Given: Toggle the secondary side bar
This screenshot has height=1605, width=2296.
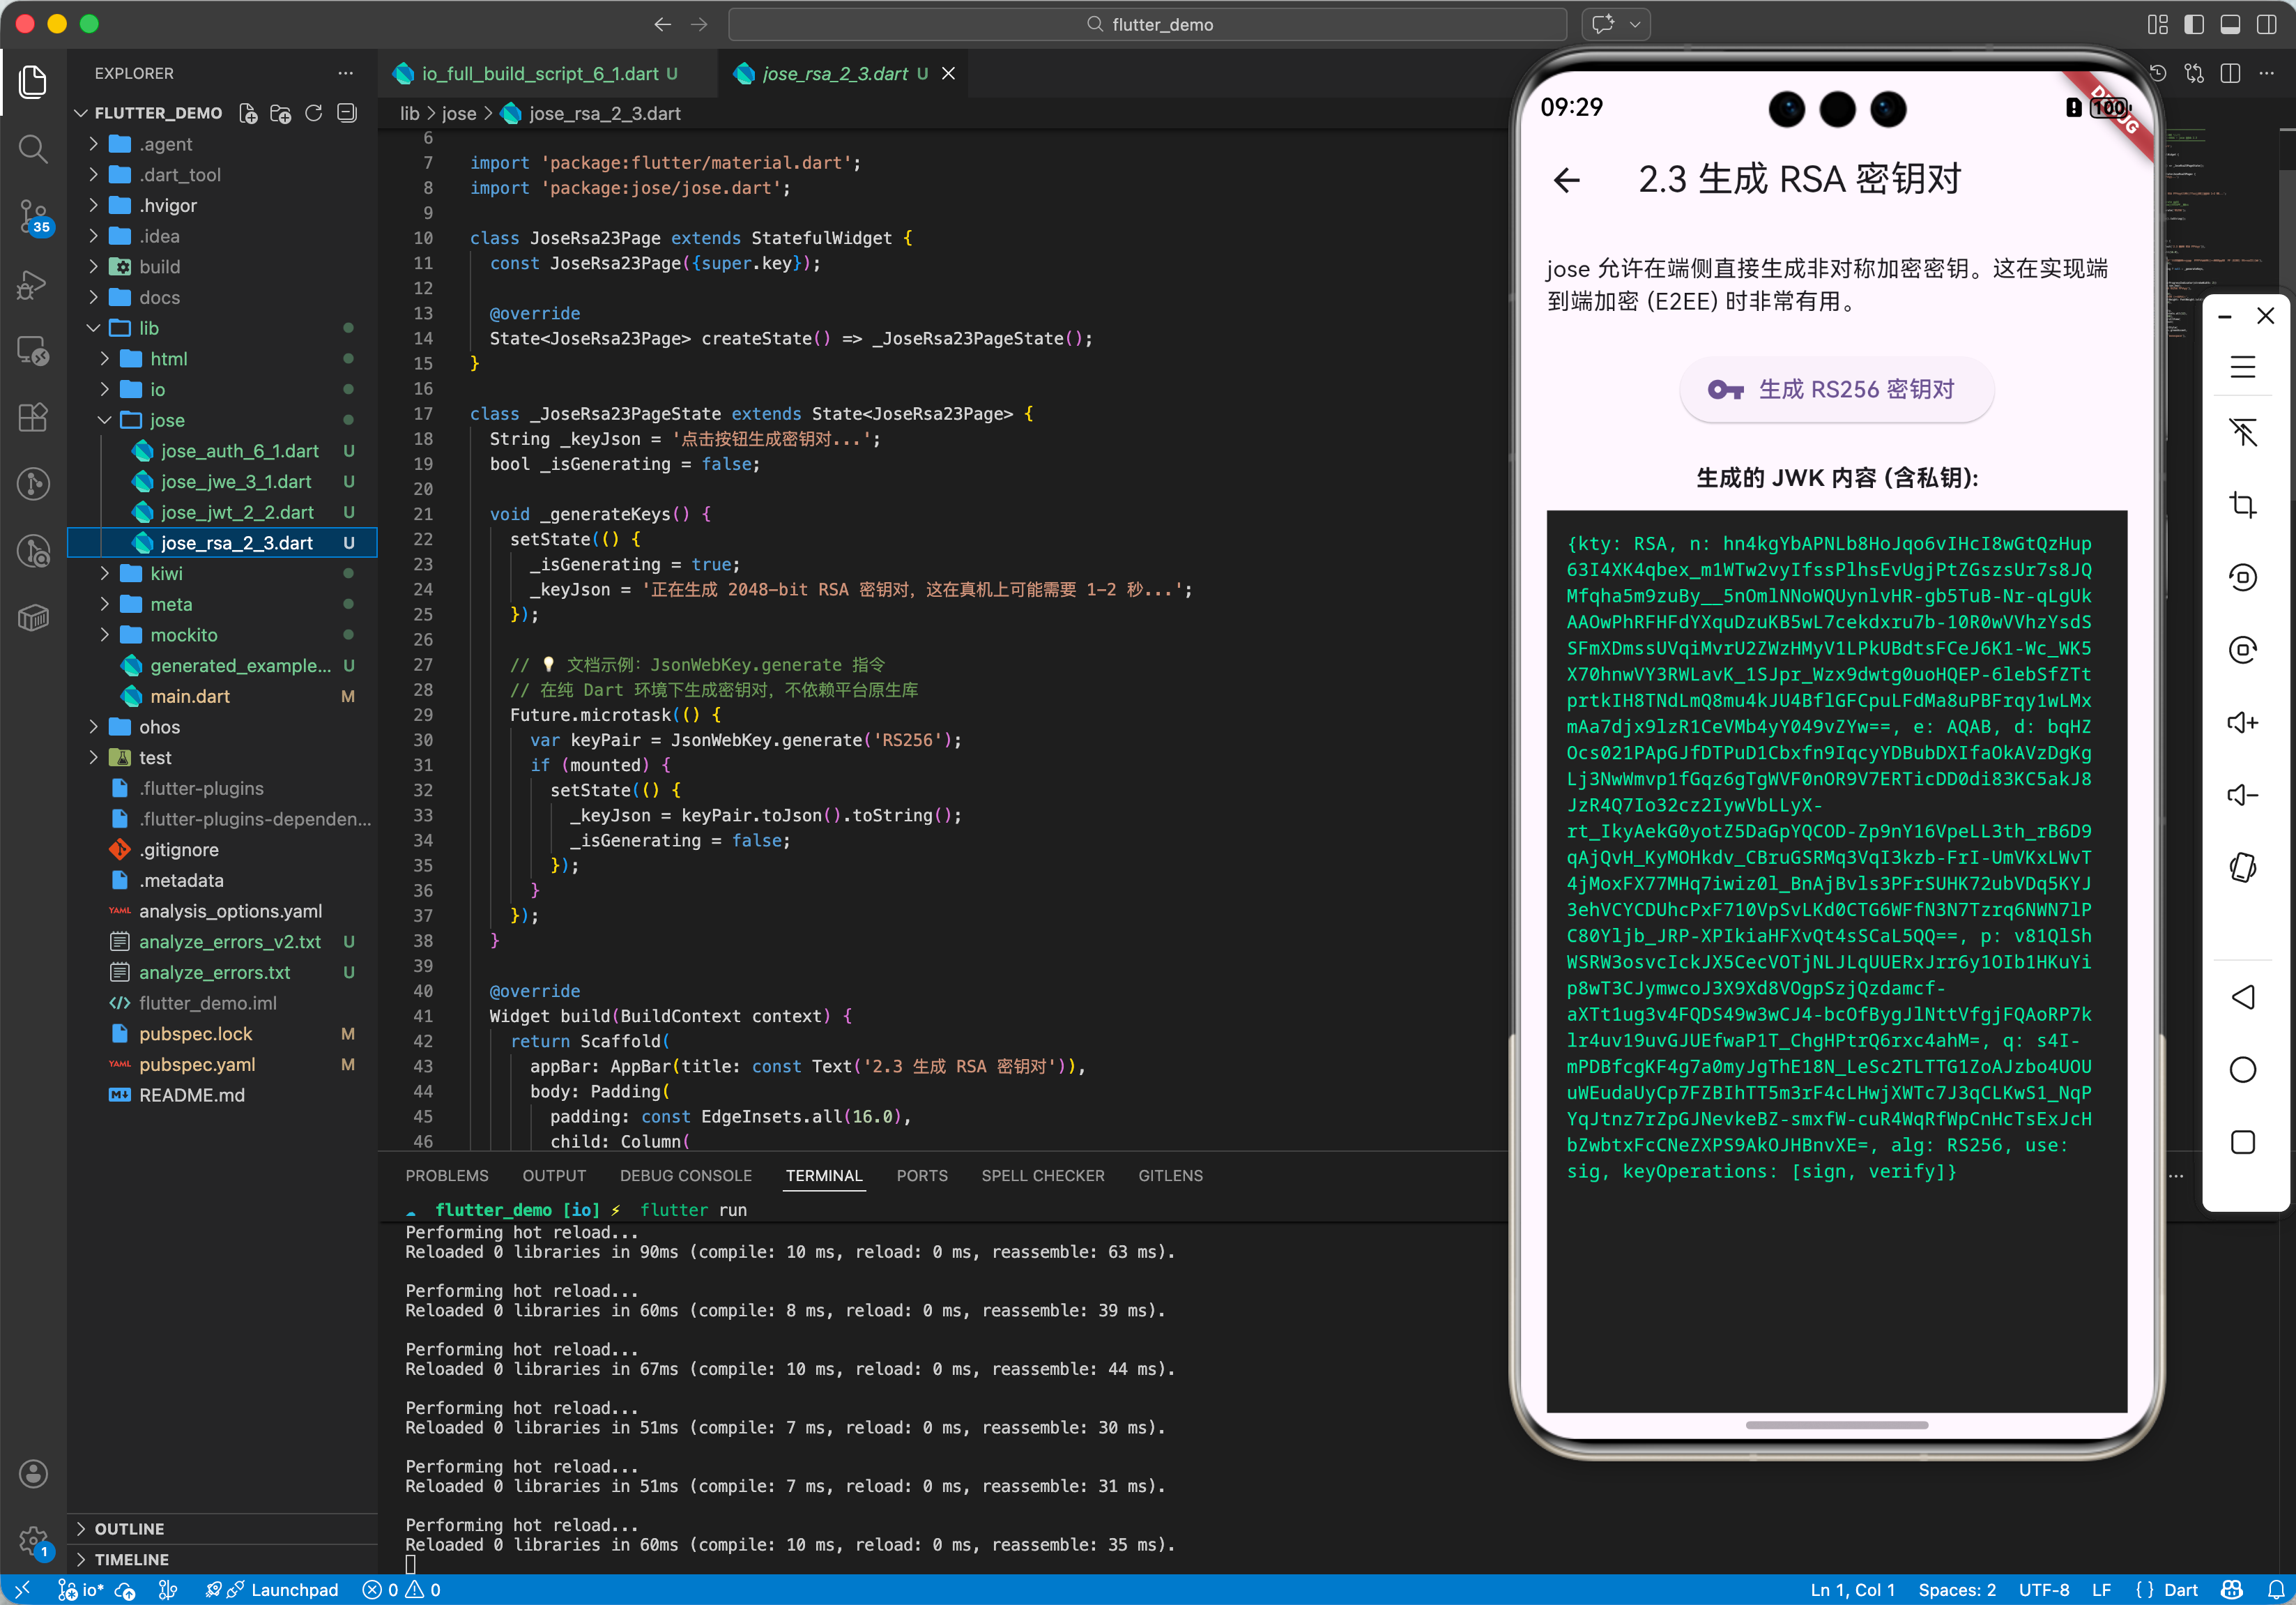Looking at the screenshot, I should pos(2266,24).
